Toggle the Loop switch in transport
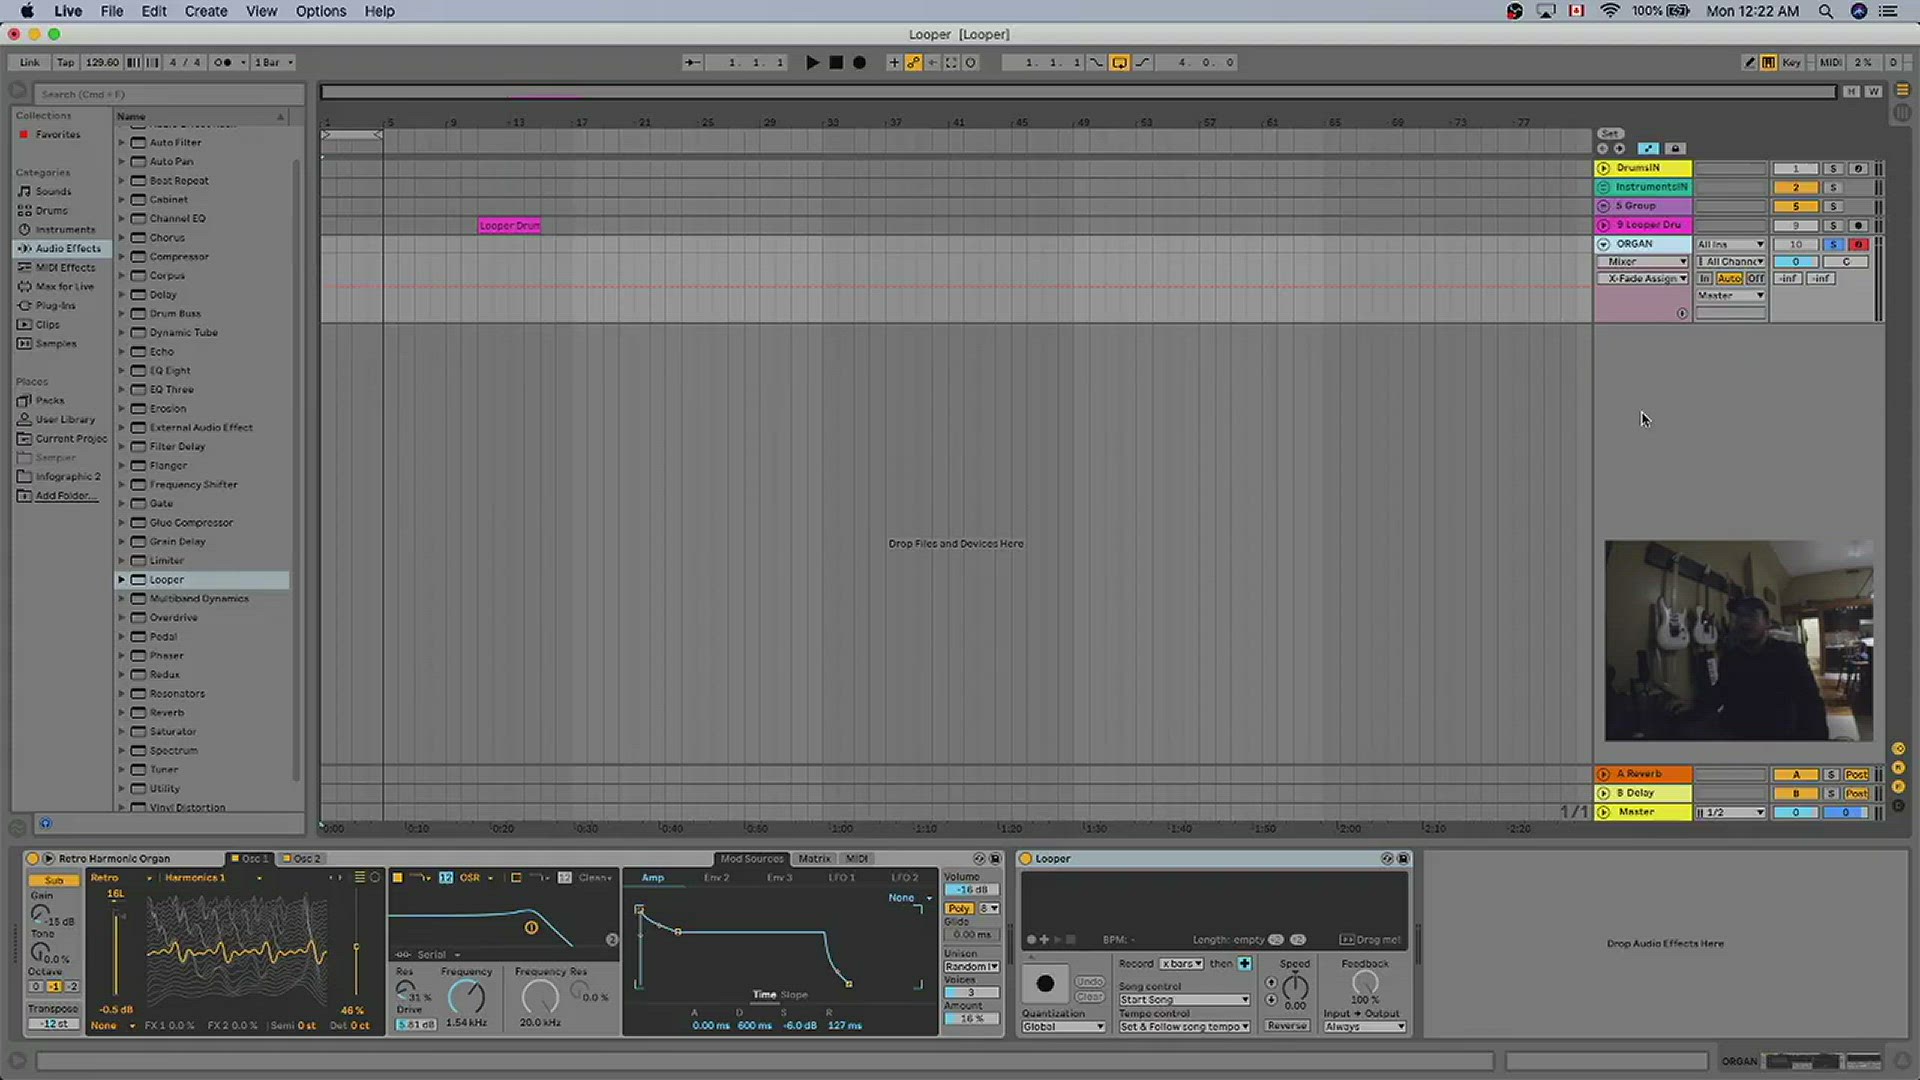The width and height of the screenshot is (1920, 1080). pos(1119,62)
